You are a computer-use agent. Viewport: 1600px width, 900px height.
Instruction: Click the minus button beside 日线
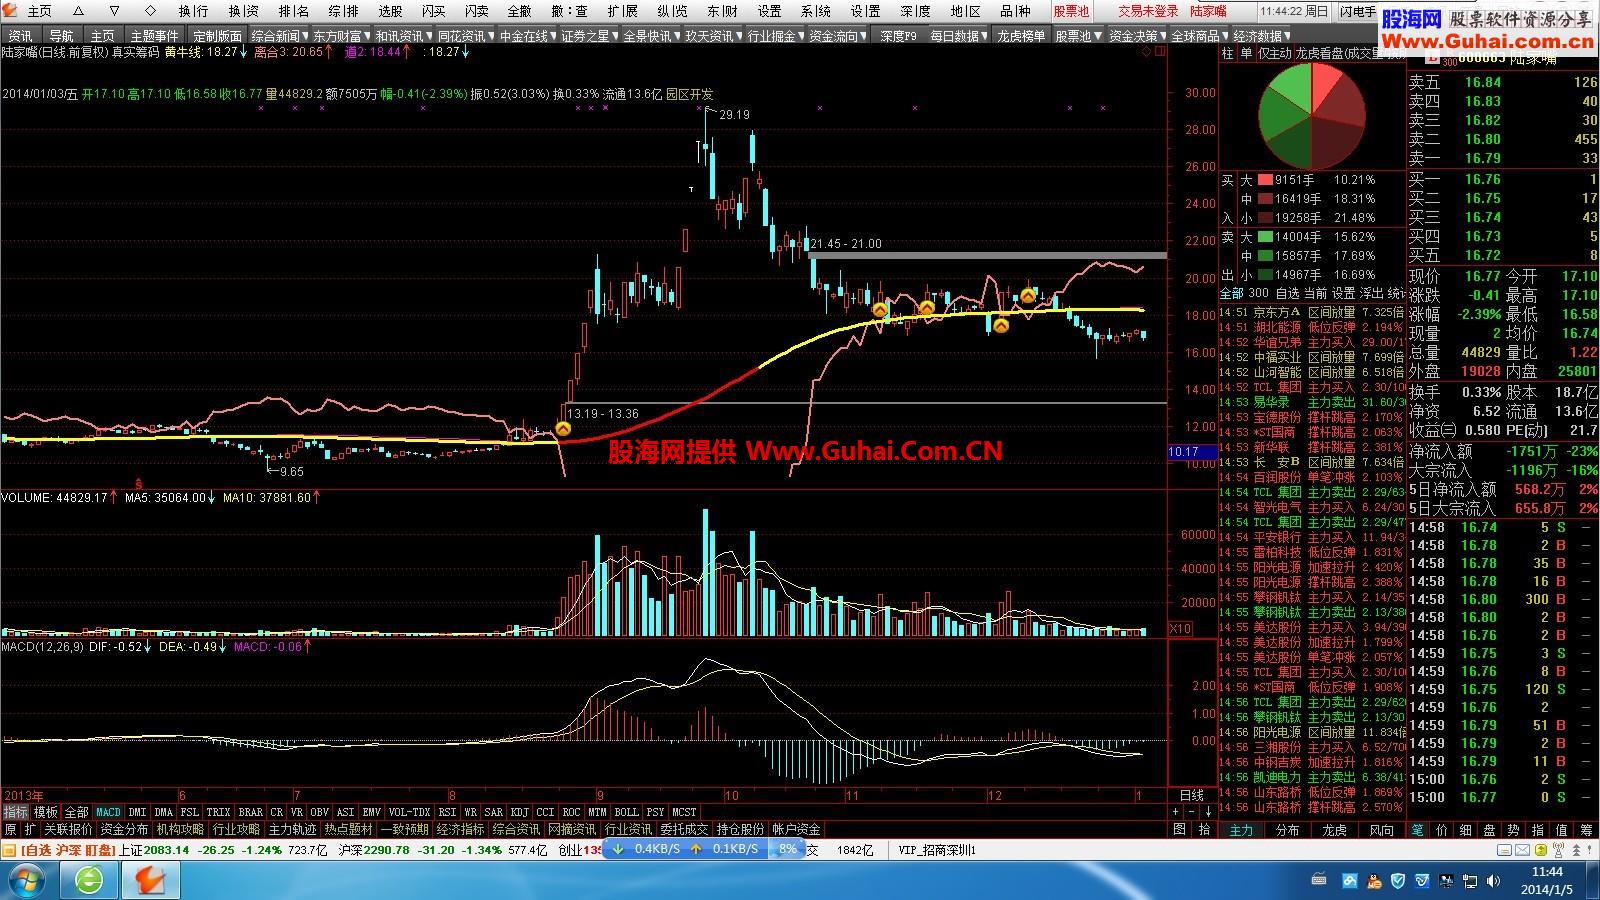click(1192, 811)
